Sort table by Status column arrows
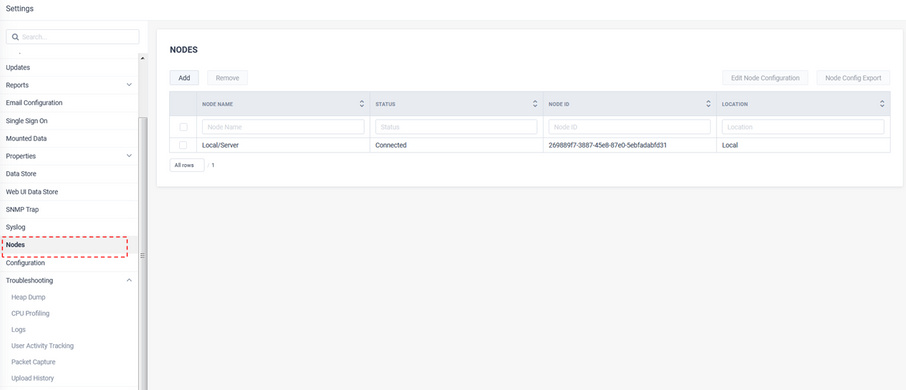The width and height of the screenshot is (906, 390). point(535,104)
